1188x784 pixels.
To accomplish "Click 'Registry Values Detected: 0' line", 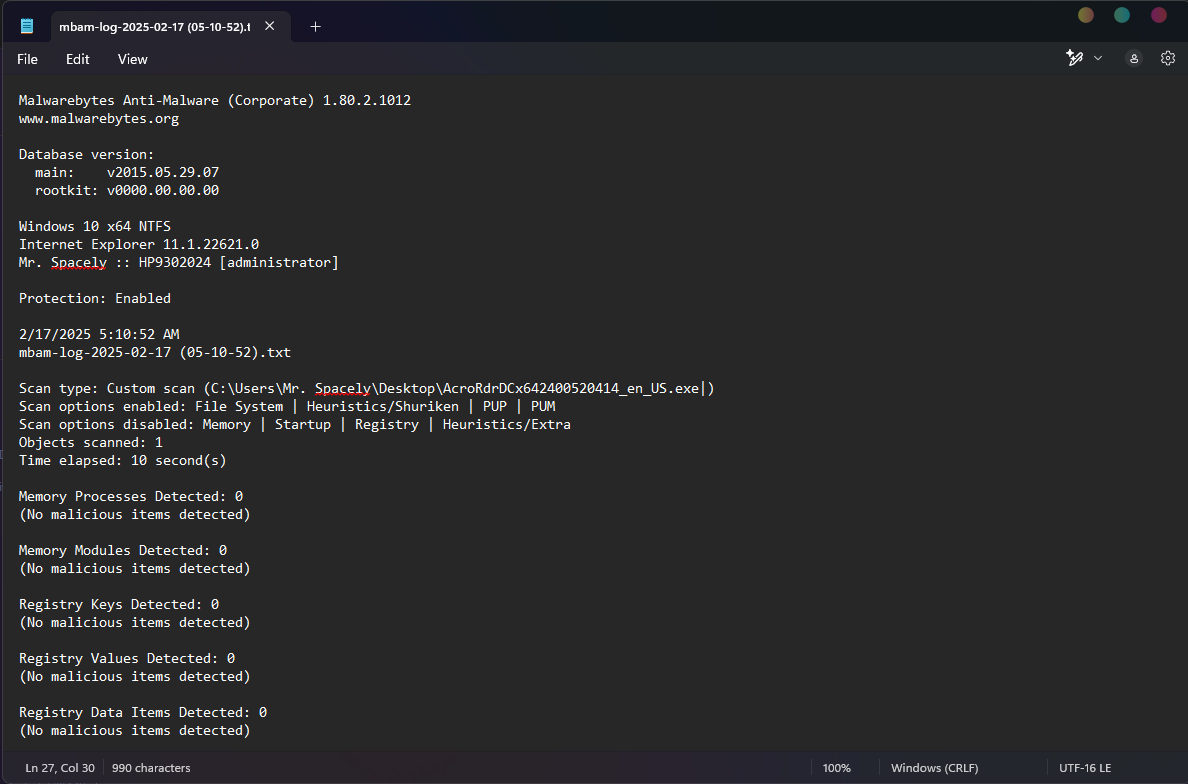I will pos(127,658).
